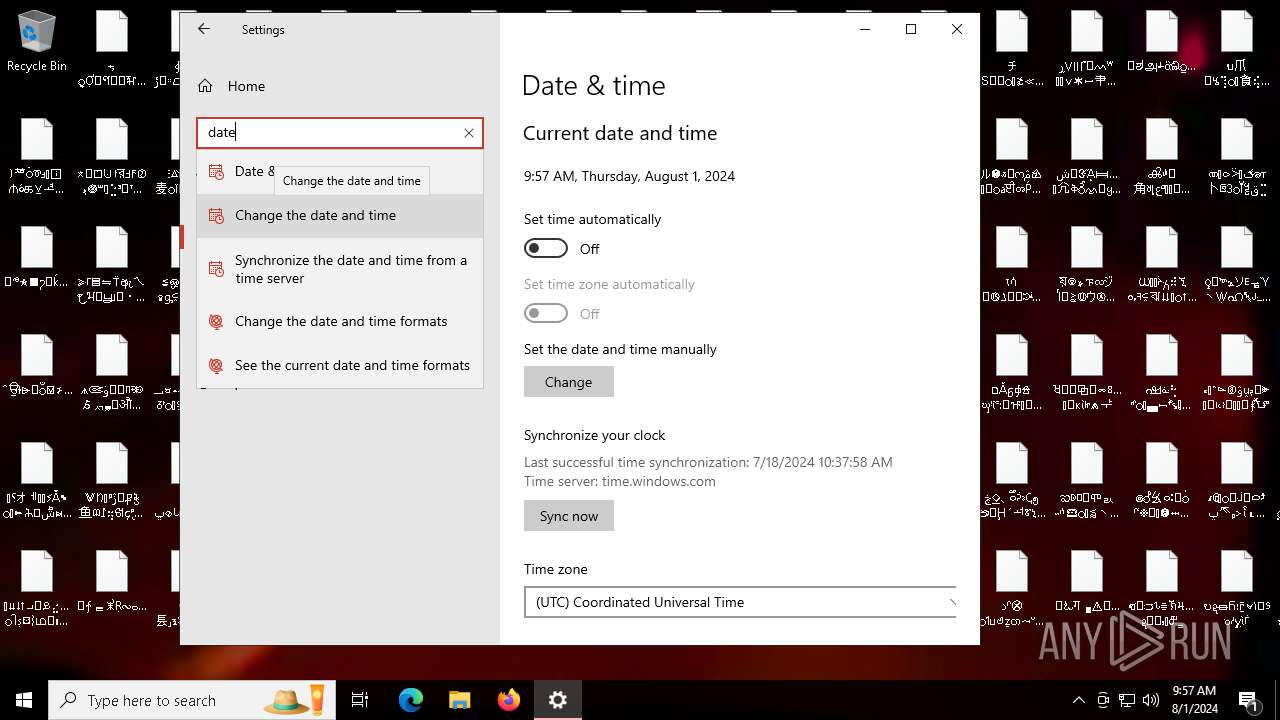Click 'Time server: time.windows.com' text
1280x720 pixels.
(620, 481)
